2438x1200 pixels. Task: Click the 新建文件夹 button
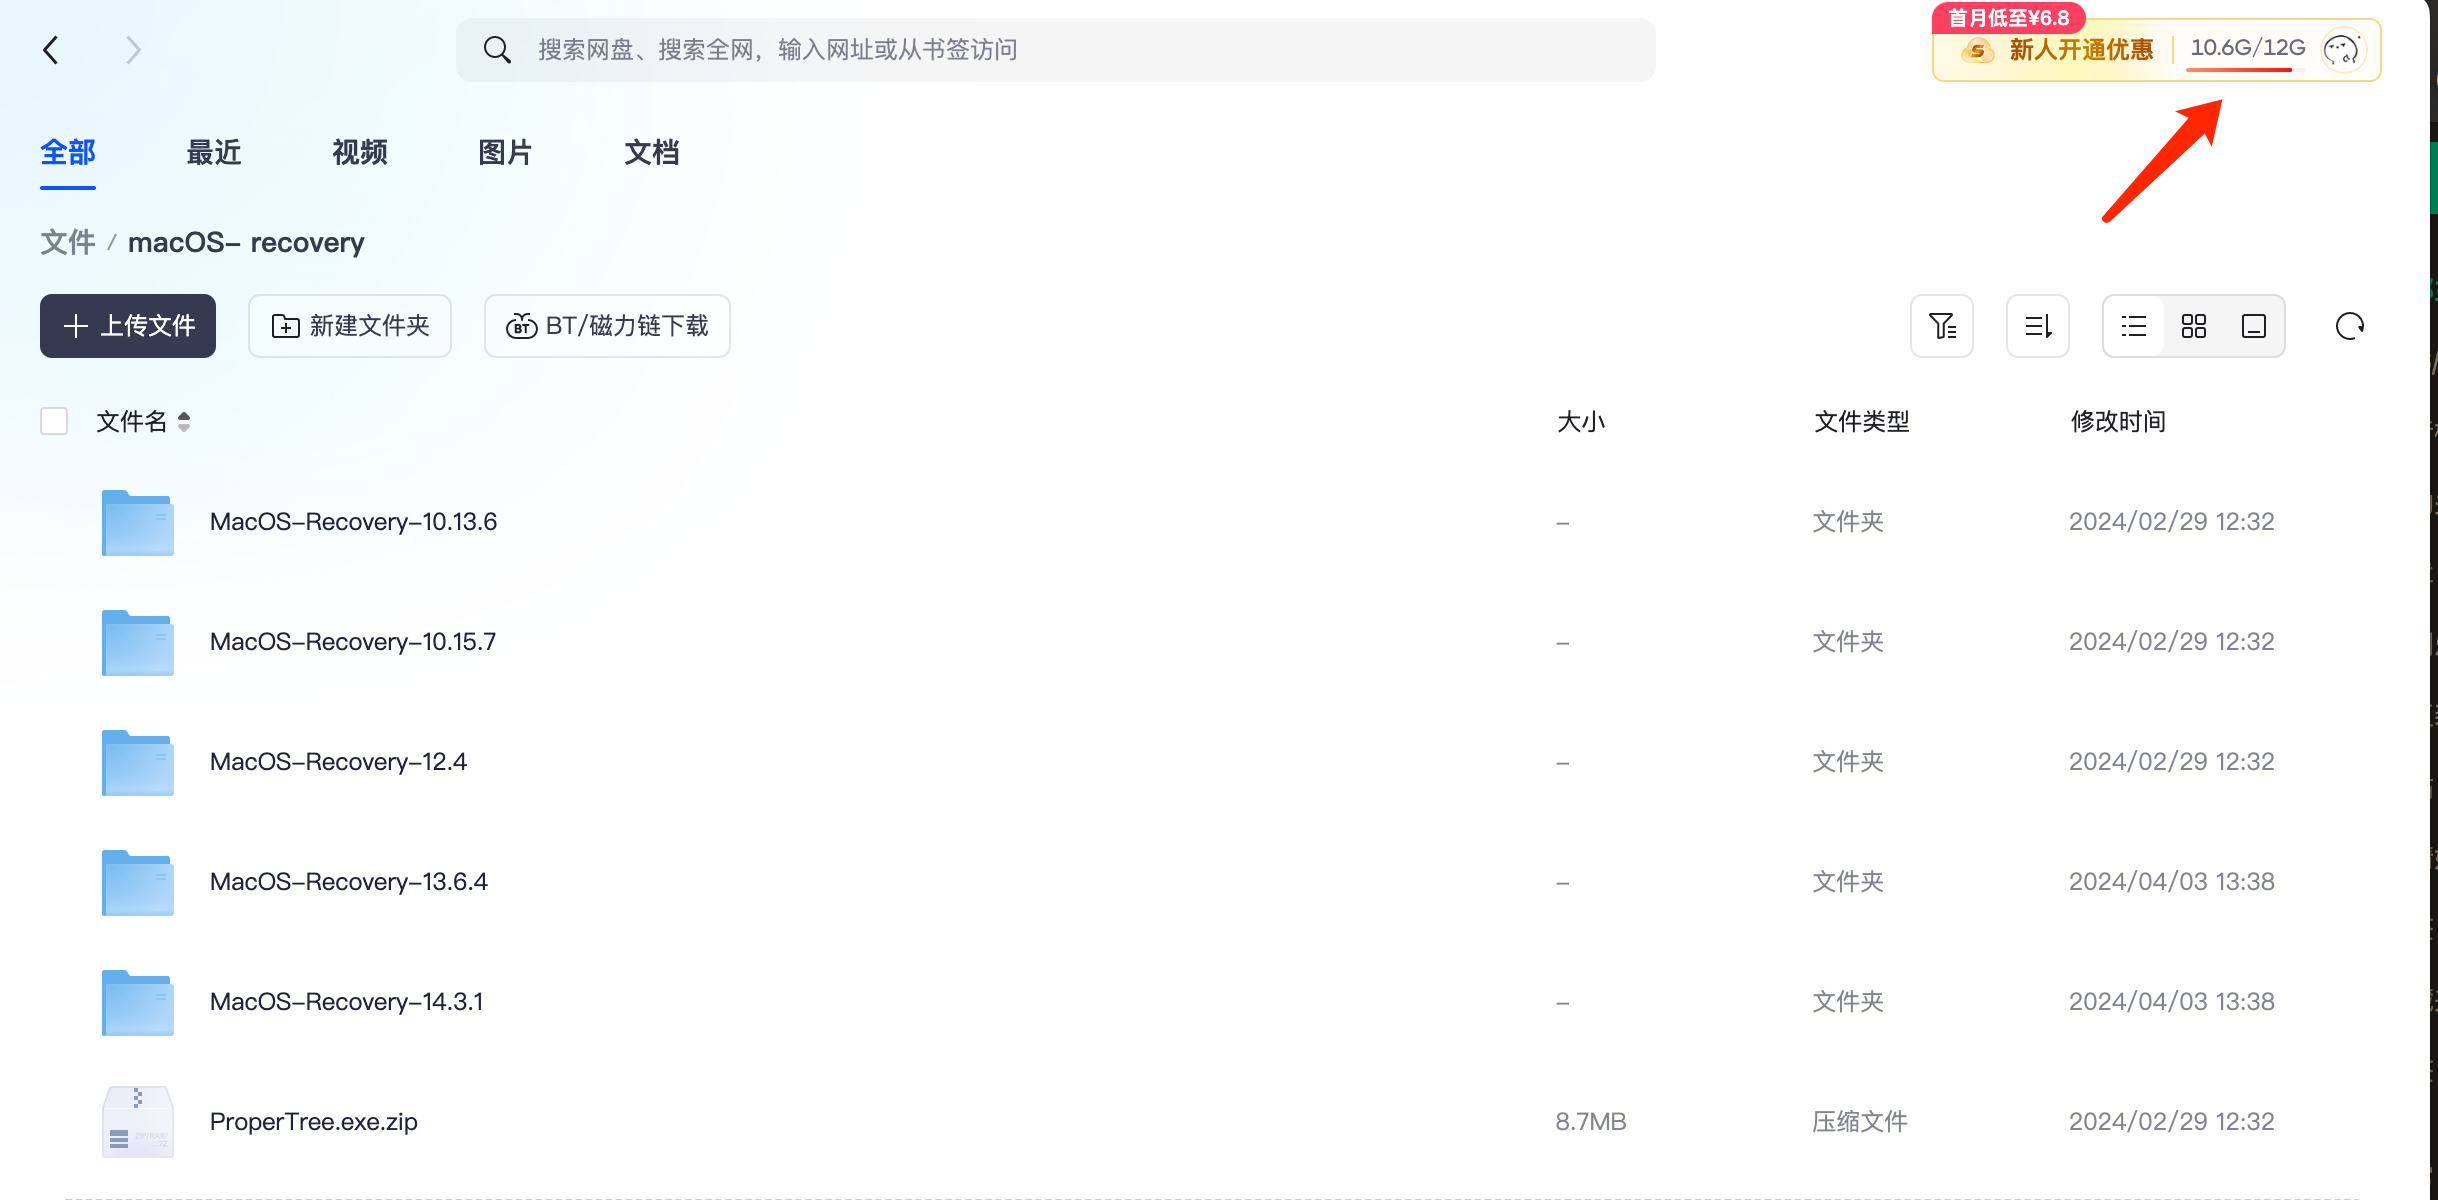coord(350,326)
